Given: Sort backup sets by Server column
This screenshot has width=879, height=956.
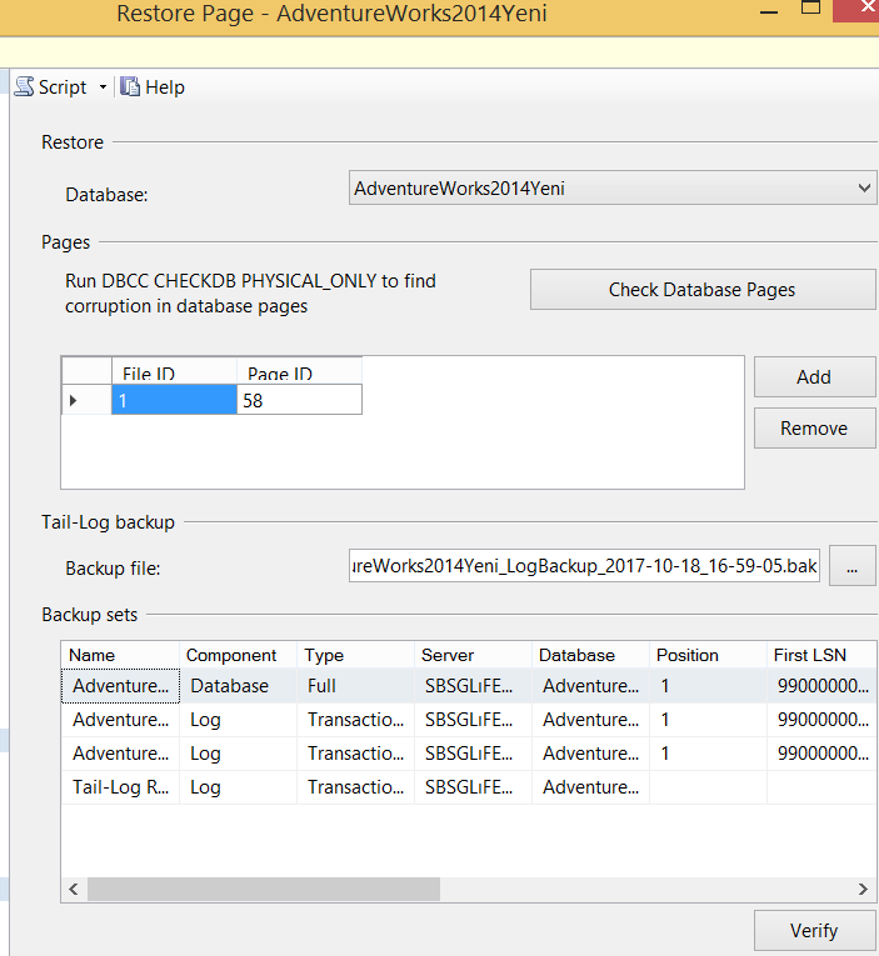Looking at the screenshot, I should [473, 655].
